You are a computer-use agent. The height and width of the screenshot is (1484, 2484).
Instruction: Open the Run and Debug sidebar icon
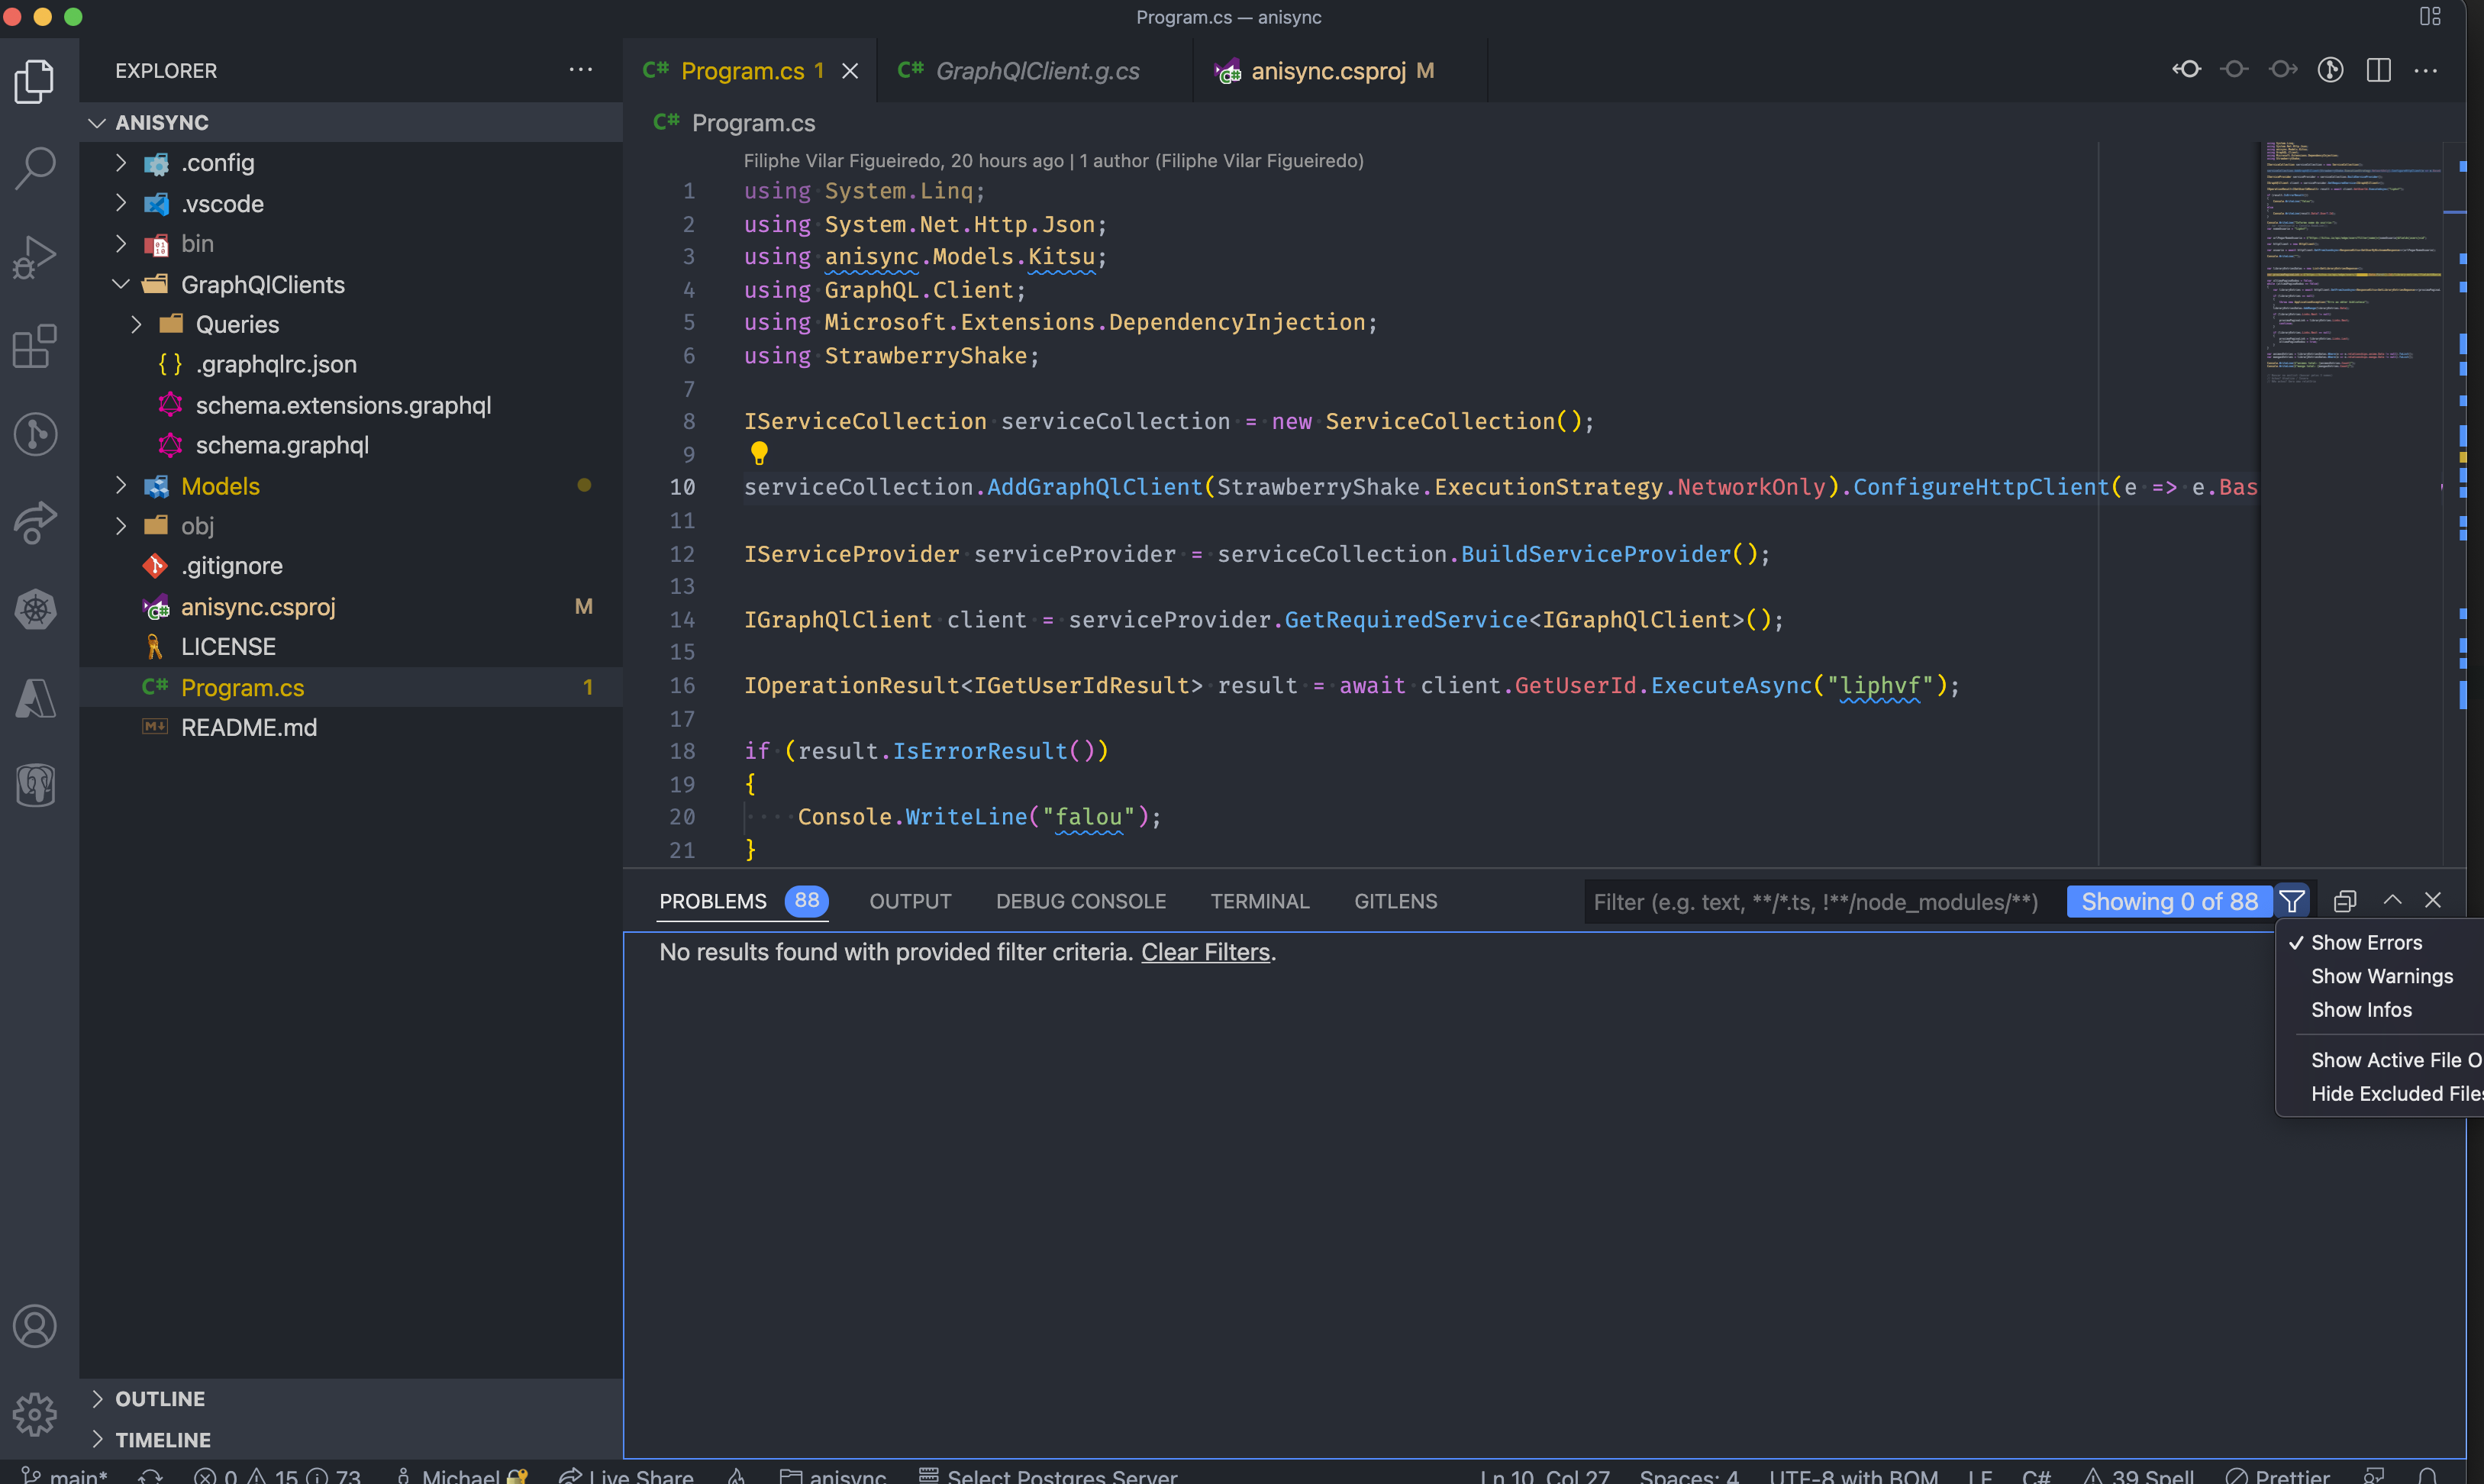pos(35,257)
